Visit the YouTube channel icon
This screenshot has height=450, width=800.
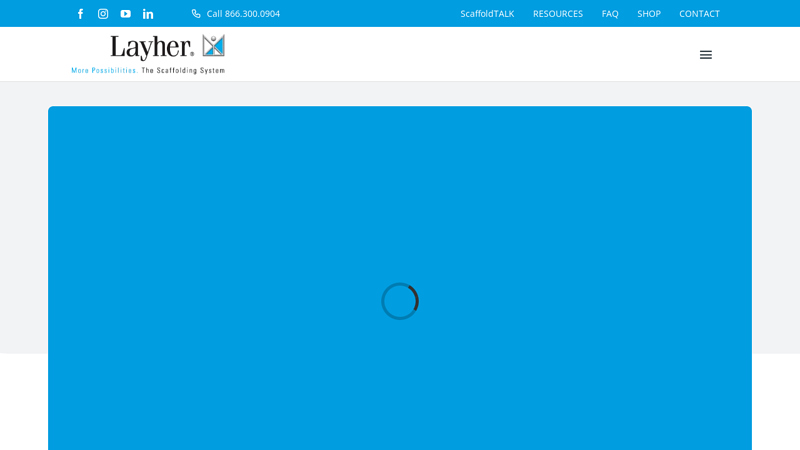pos(126,14)
